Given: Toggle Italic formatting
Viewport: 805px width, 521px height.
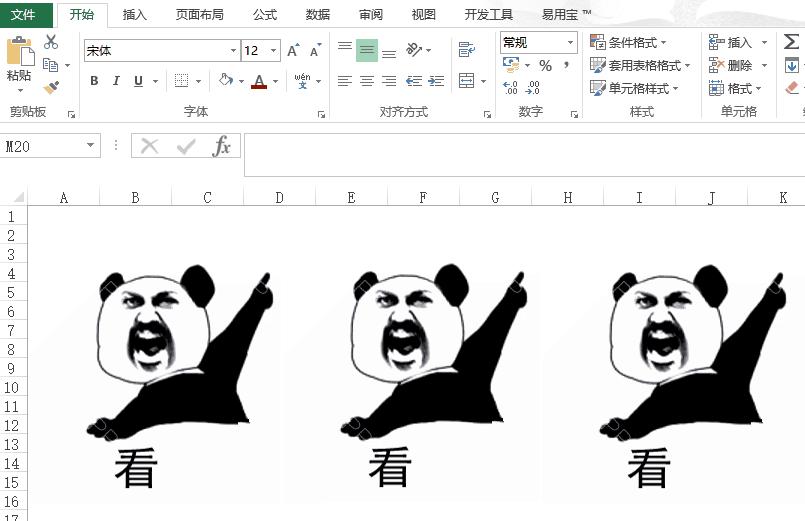Looking at the screenshot, I should click(x=116, y=81).
